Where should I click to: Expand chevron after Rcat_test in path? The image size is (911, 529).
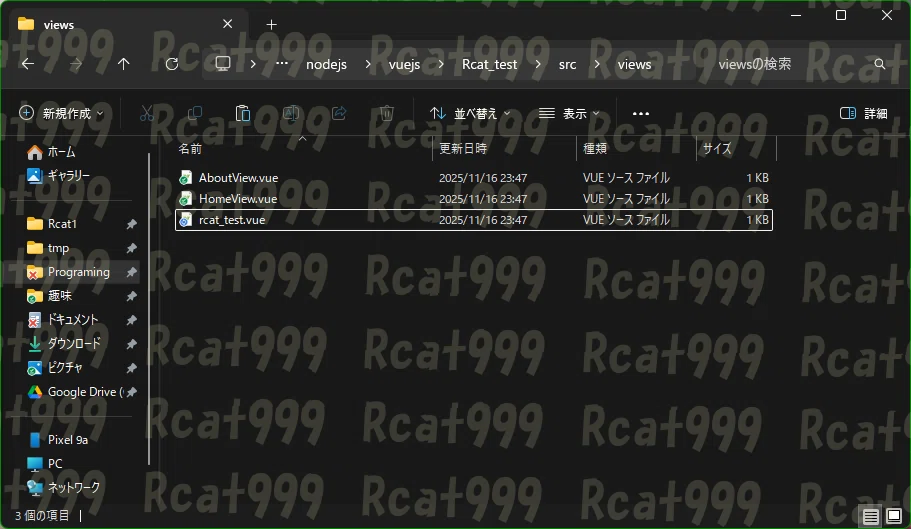click(537, 64)
